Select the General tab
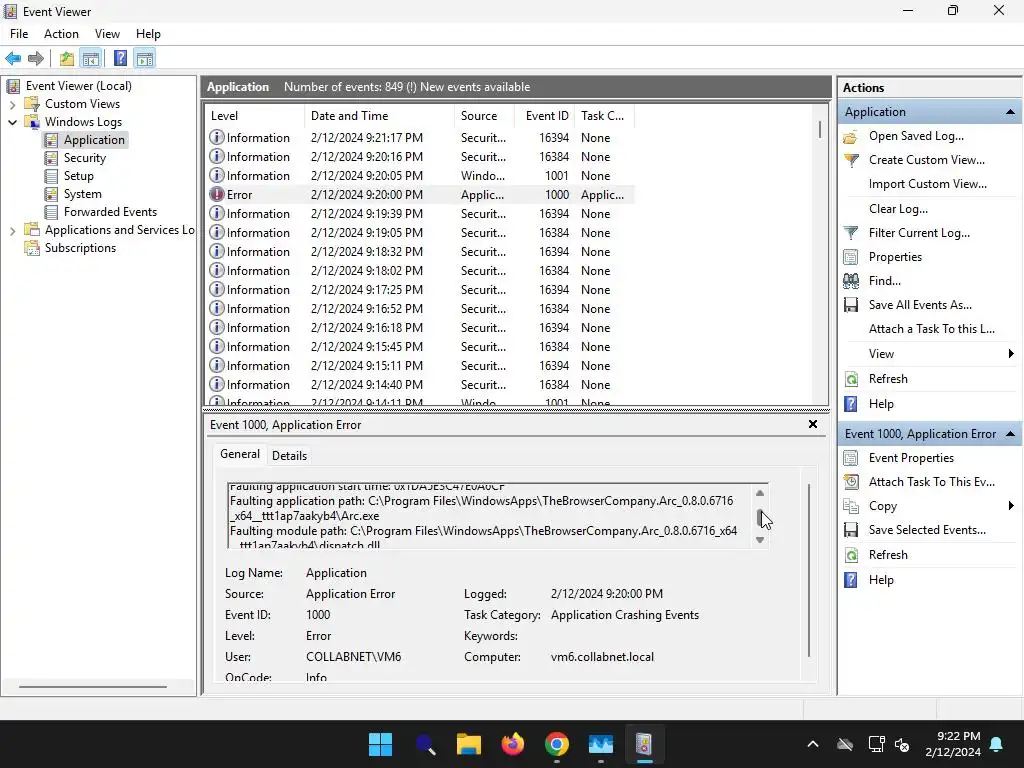 tap(240, 455)
